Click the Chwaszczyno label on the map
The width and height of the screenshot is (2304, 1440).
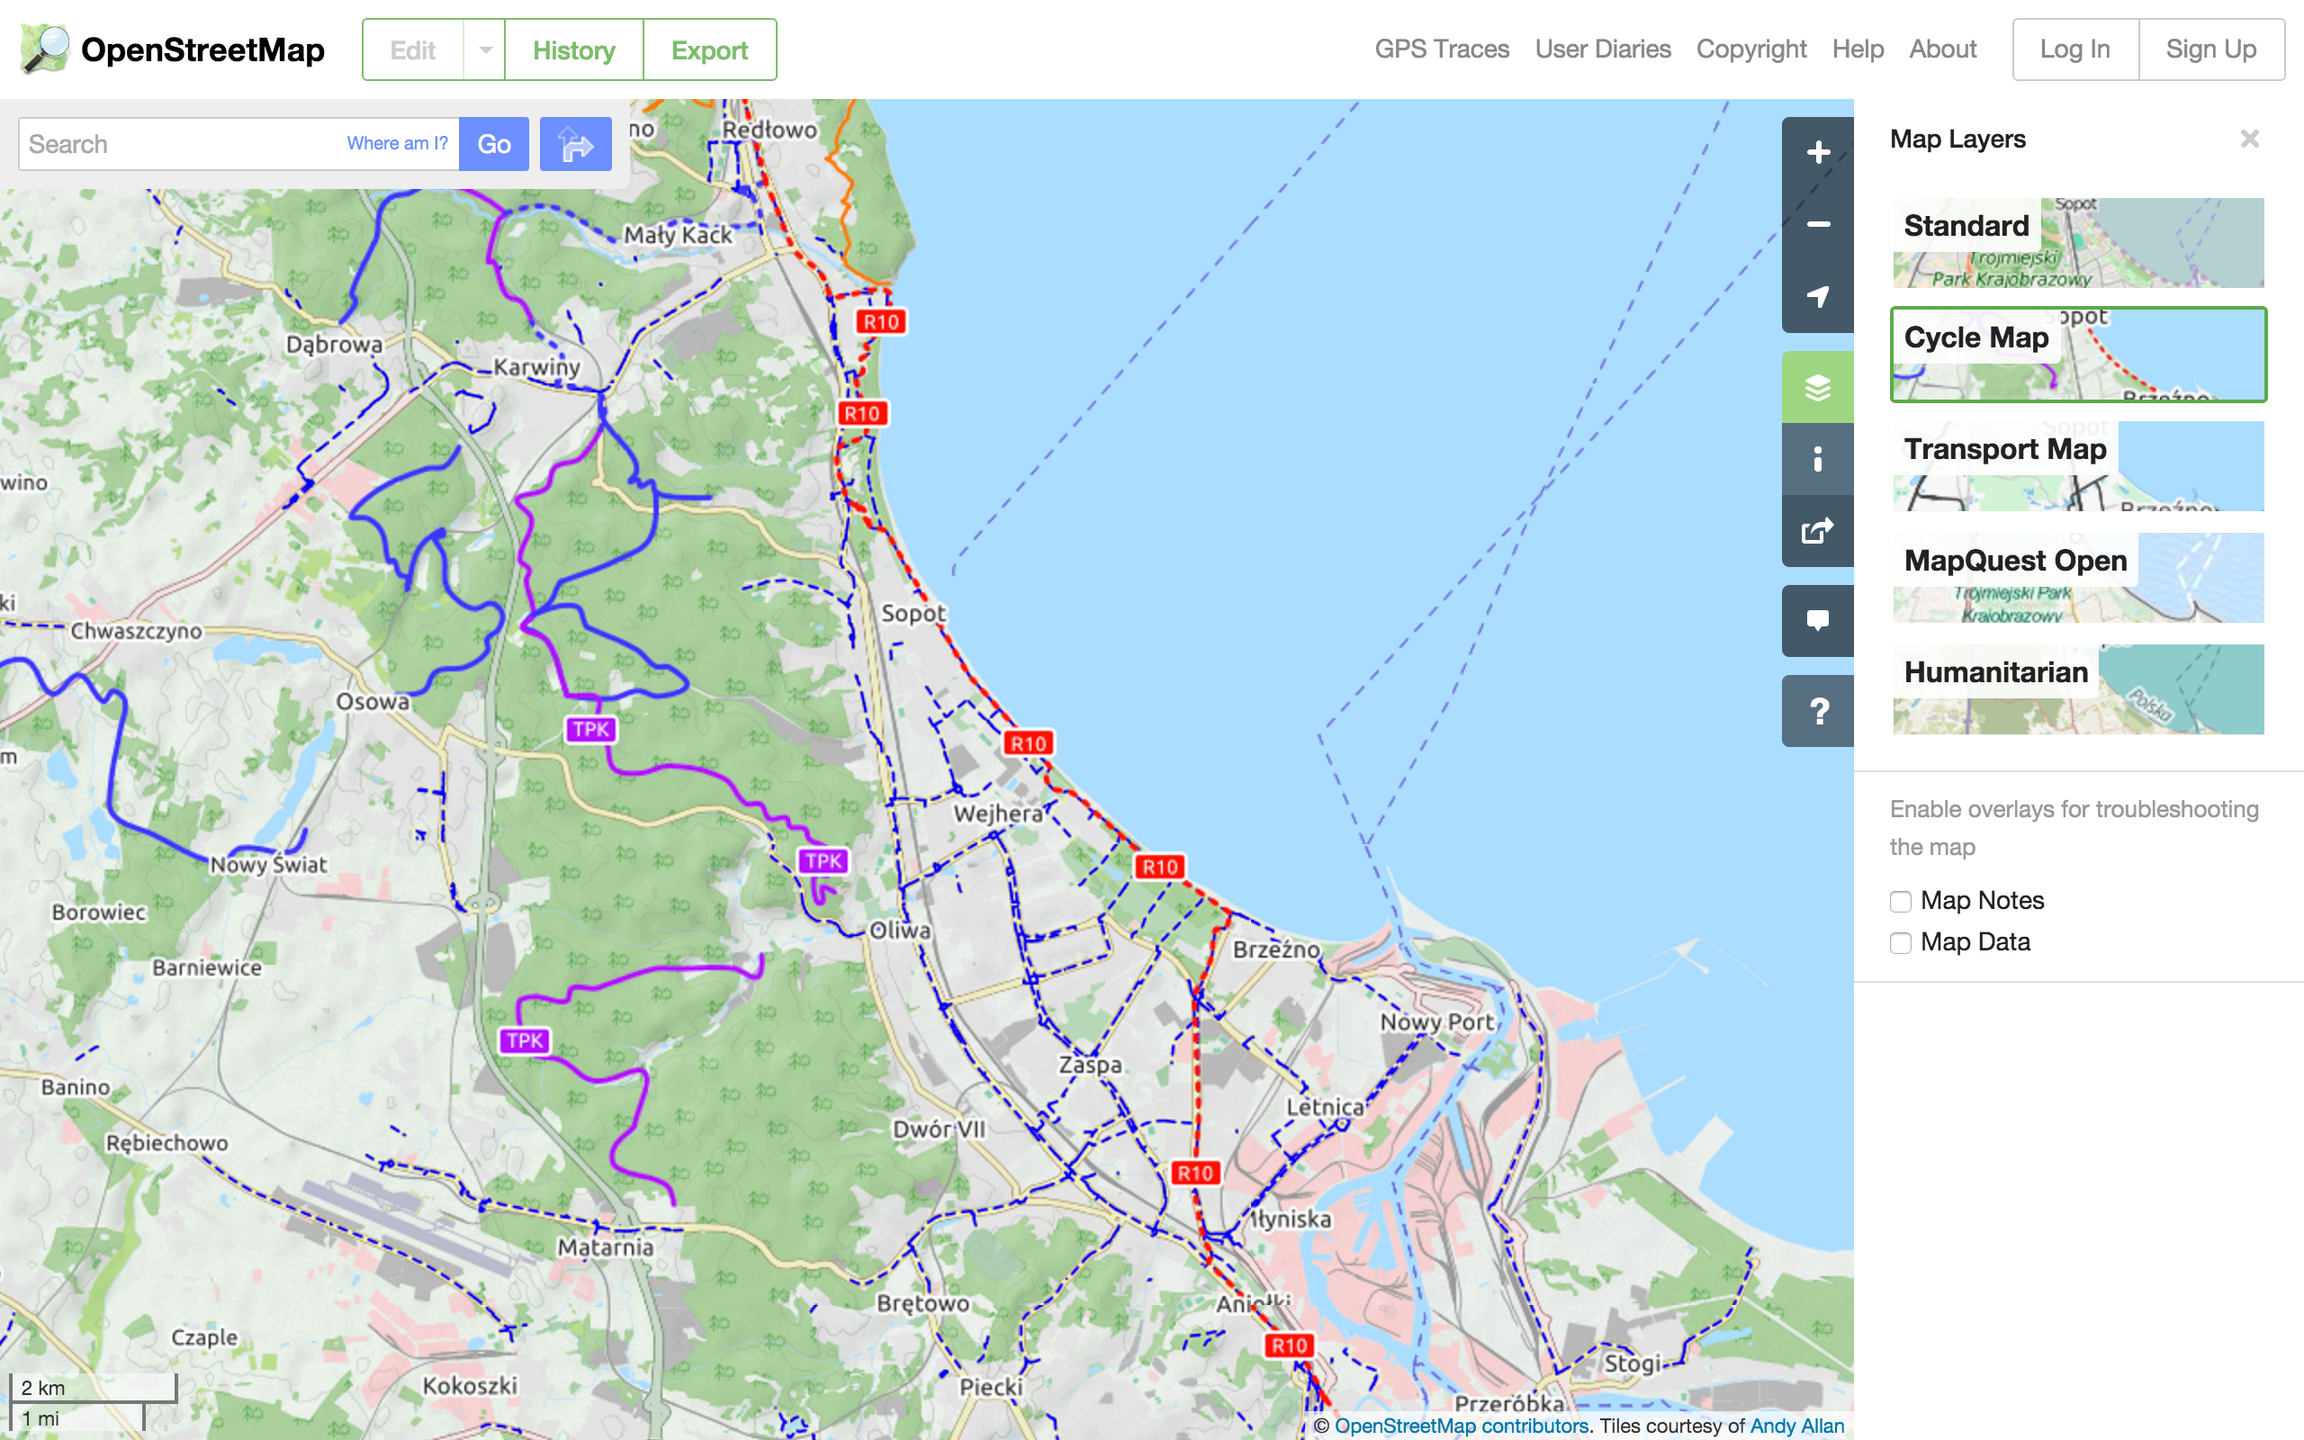click(136, 631)
